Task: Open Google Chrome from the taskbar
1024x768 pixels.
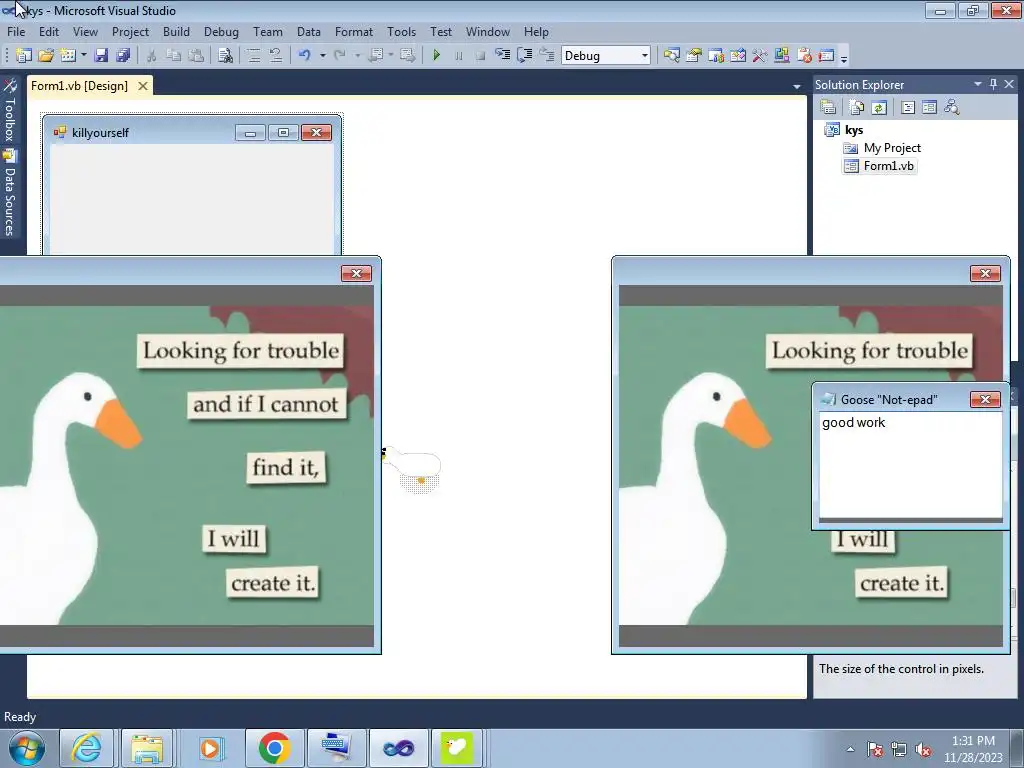Action: pos(274,748)
